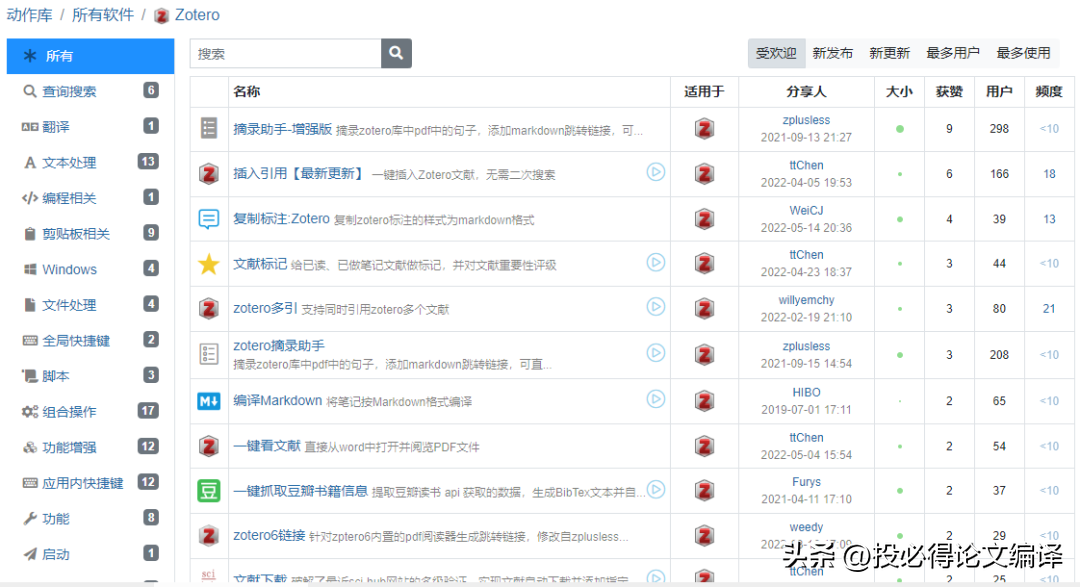1080x587 pixels.
Task: Click the zotero6链接 row action icon
Action: pos(209,535)
